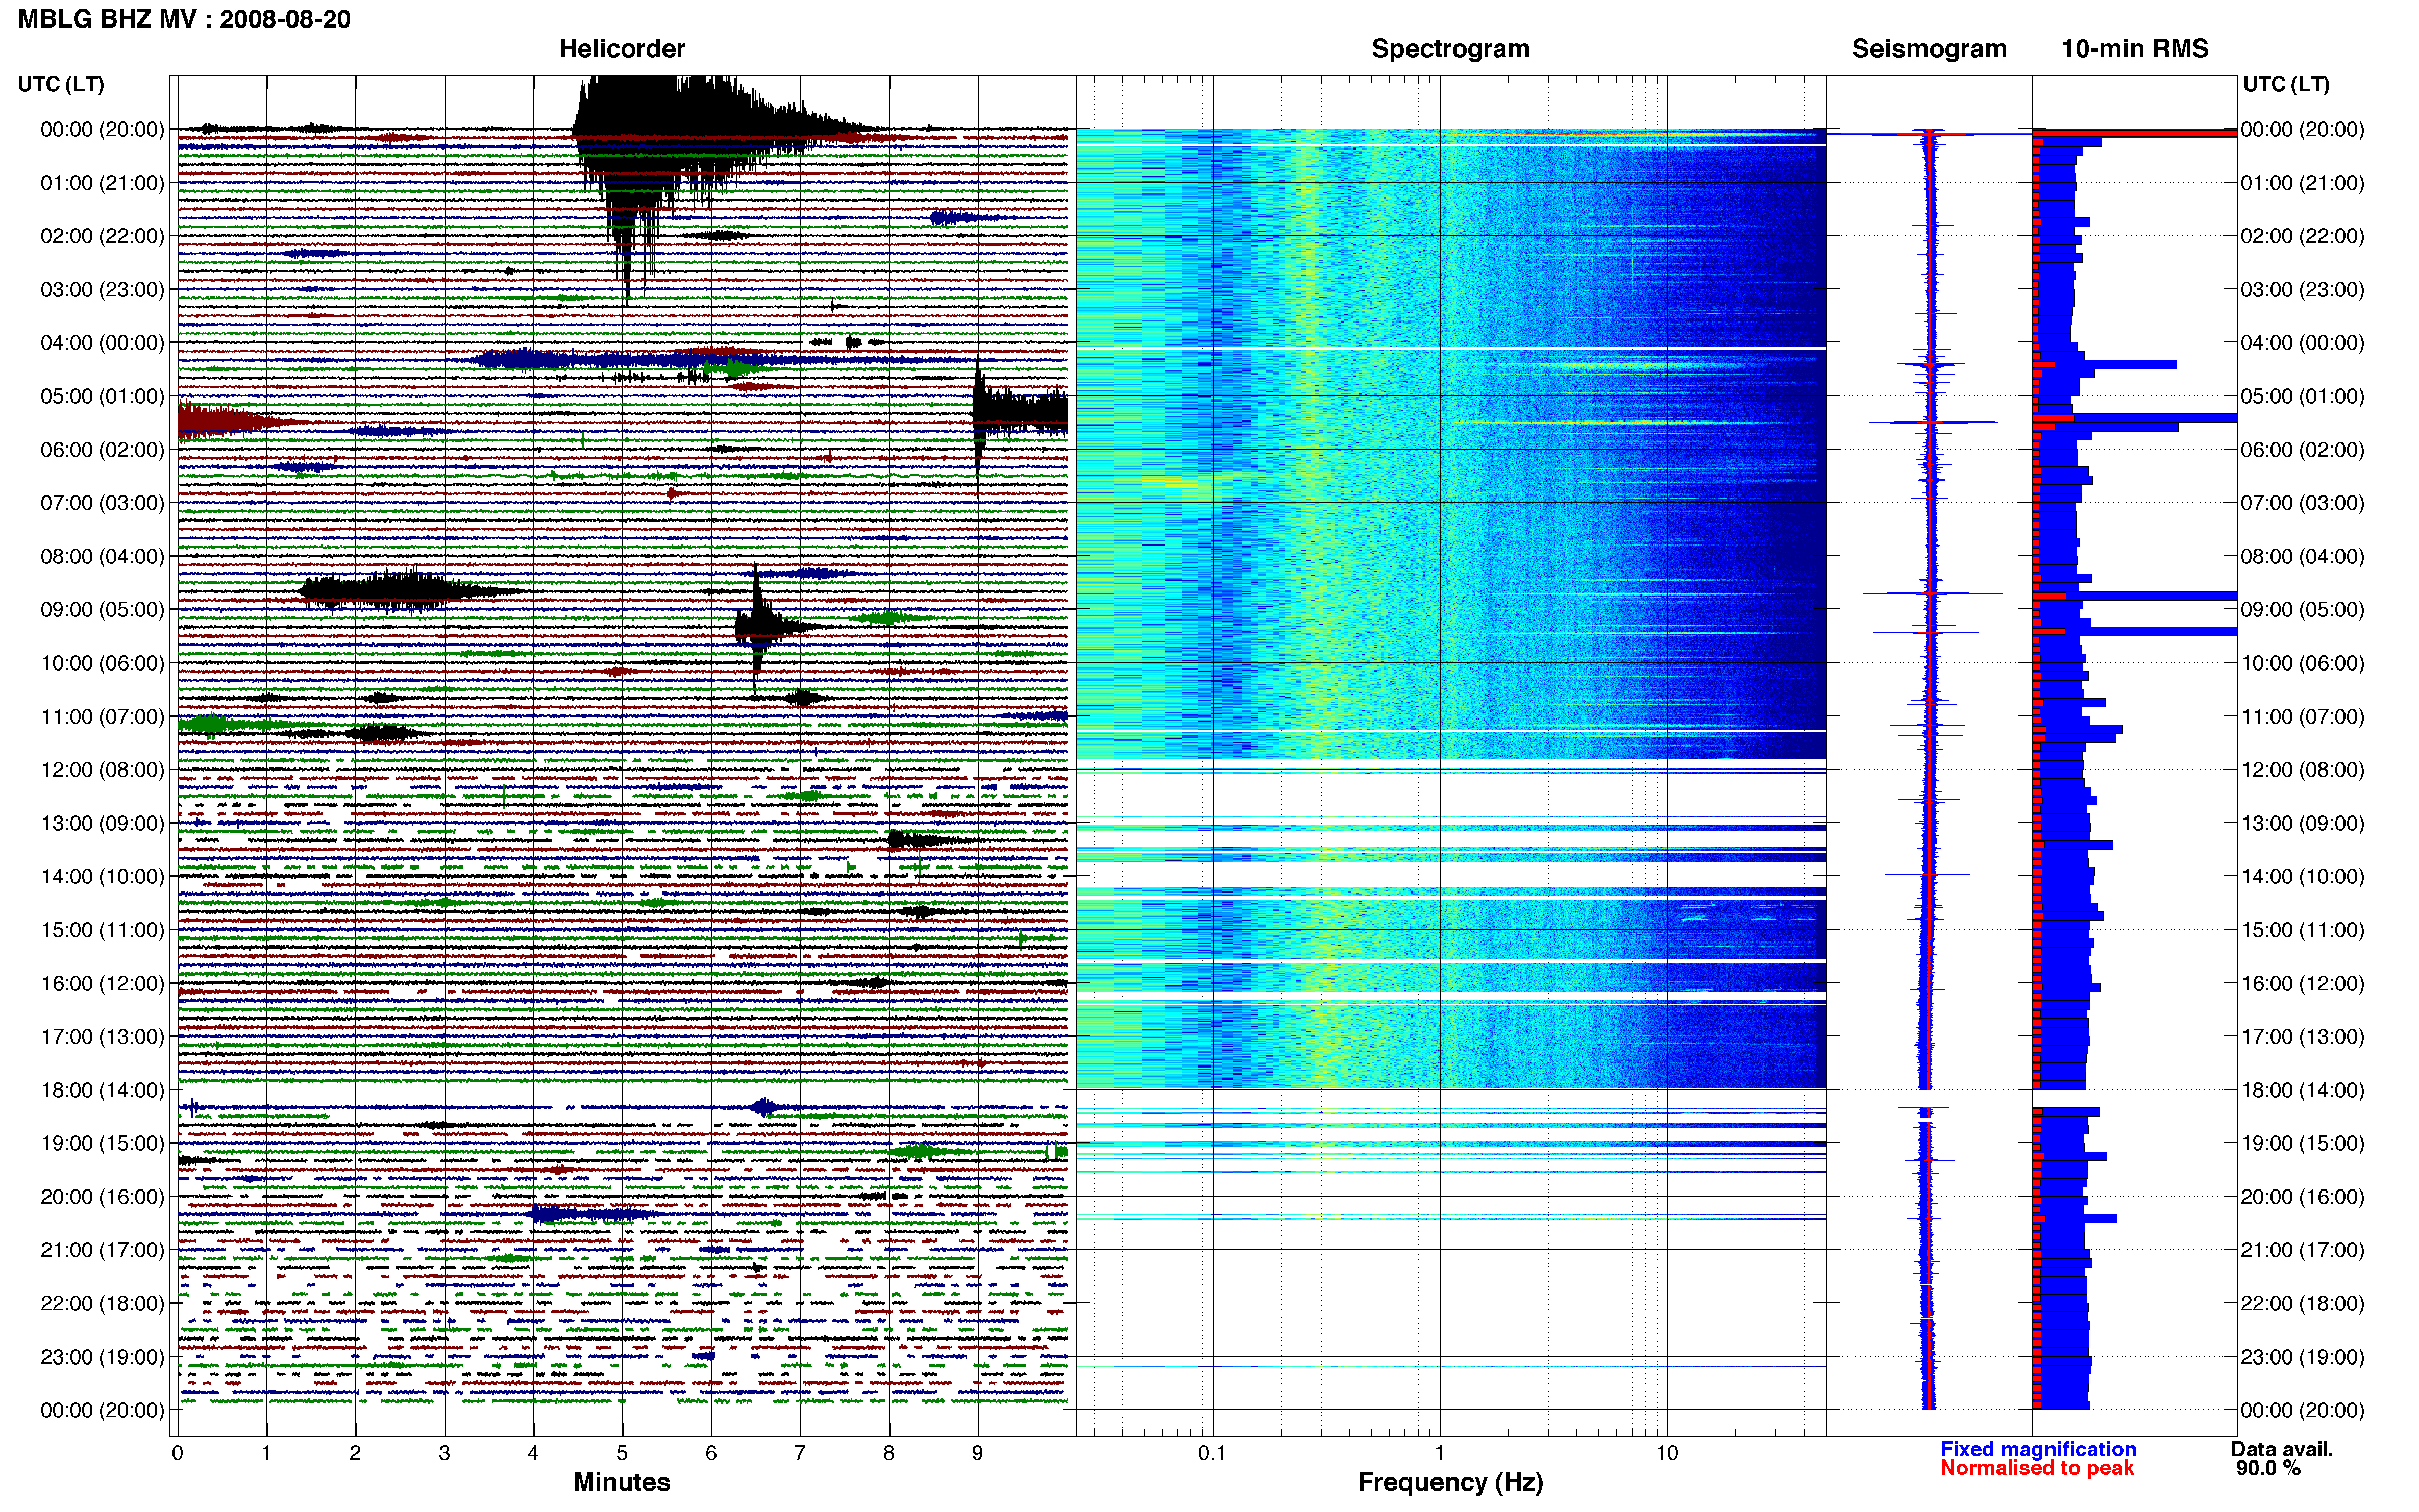Viewport: 2419px width, 1512px height.
Task: Click left time label 05:00 (01:00)
Action: tap(102, 396)
